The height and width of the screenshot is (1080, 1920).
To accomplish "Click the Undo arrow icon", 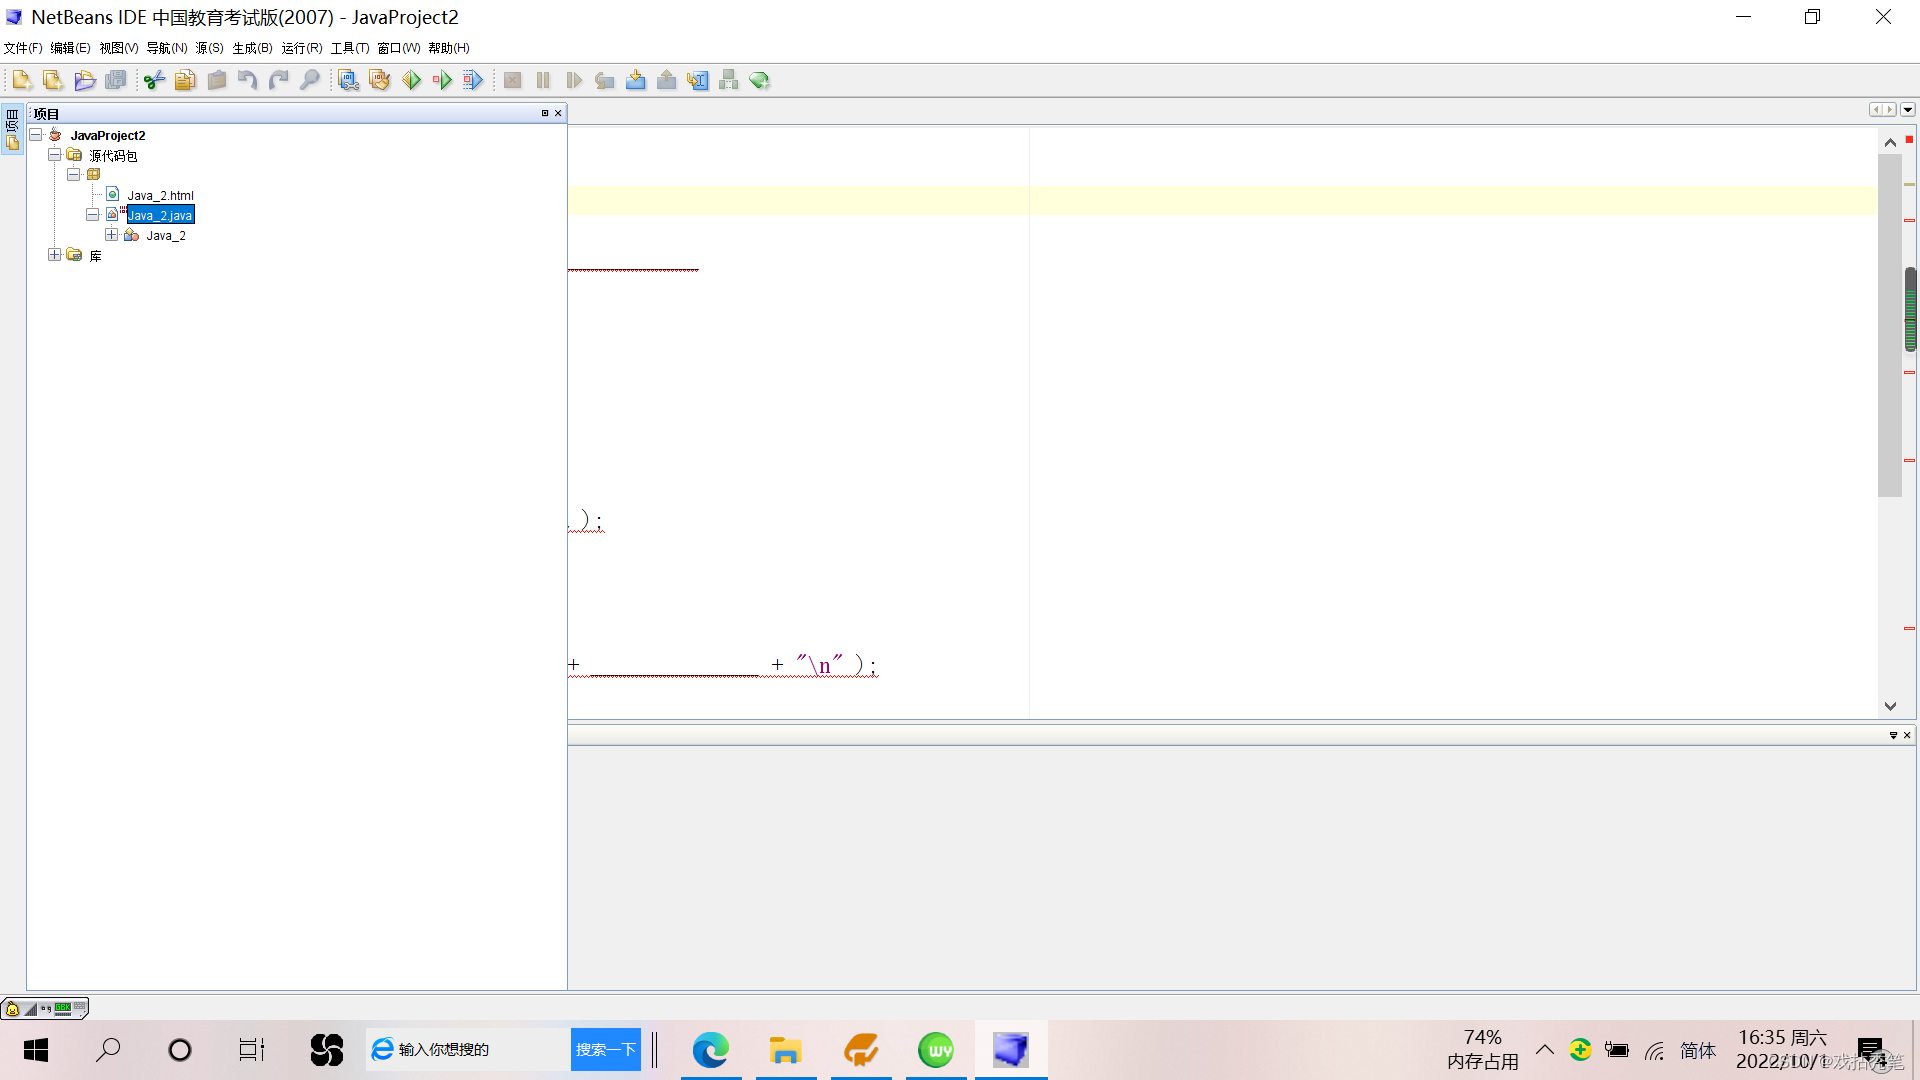I will pos(247,80).
